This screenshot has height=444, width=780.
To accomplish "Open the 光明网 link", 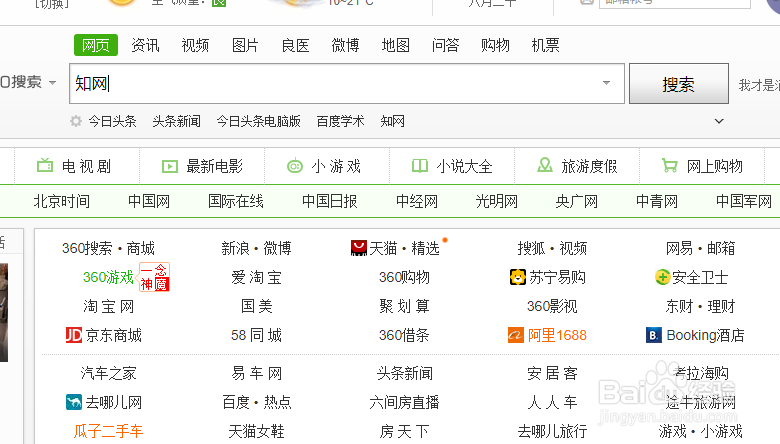I will tap(496, 201).
